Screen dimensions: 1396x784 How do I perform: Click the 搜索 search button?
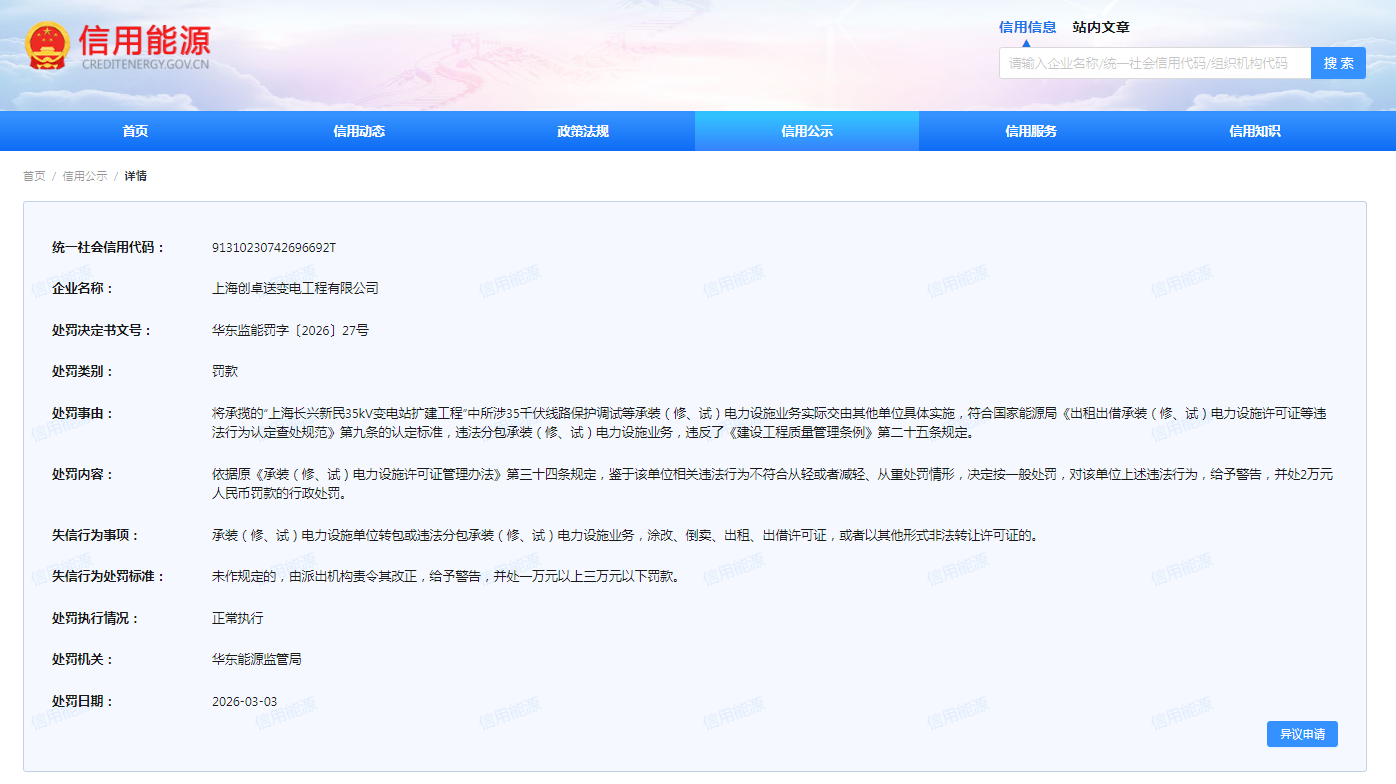coord(1339,62)
